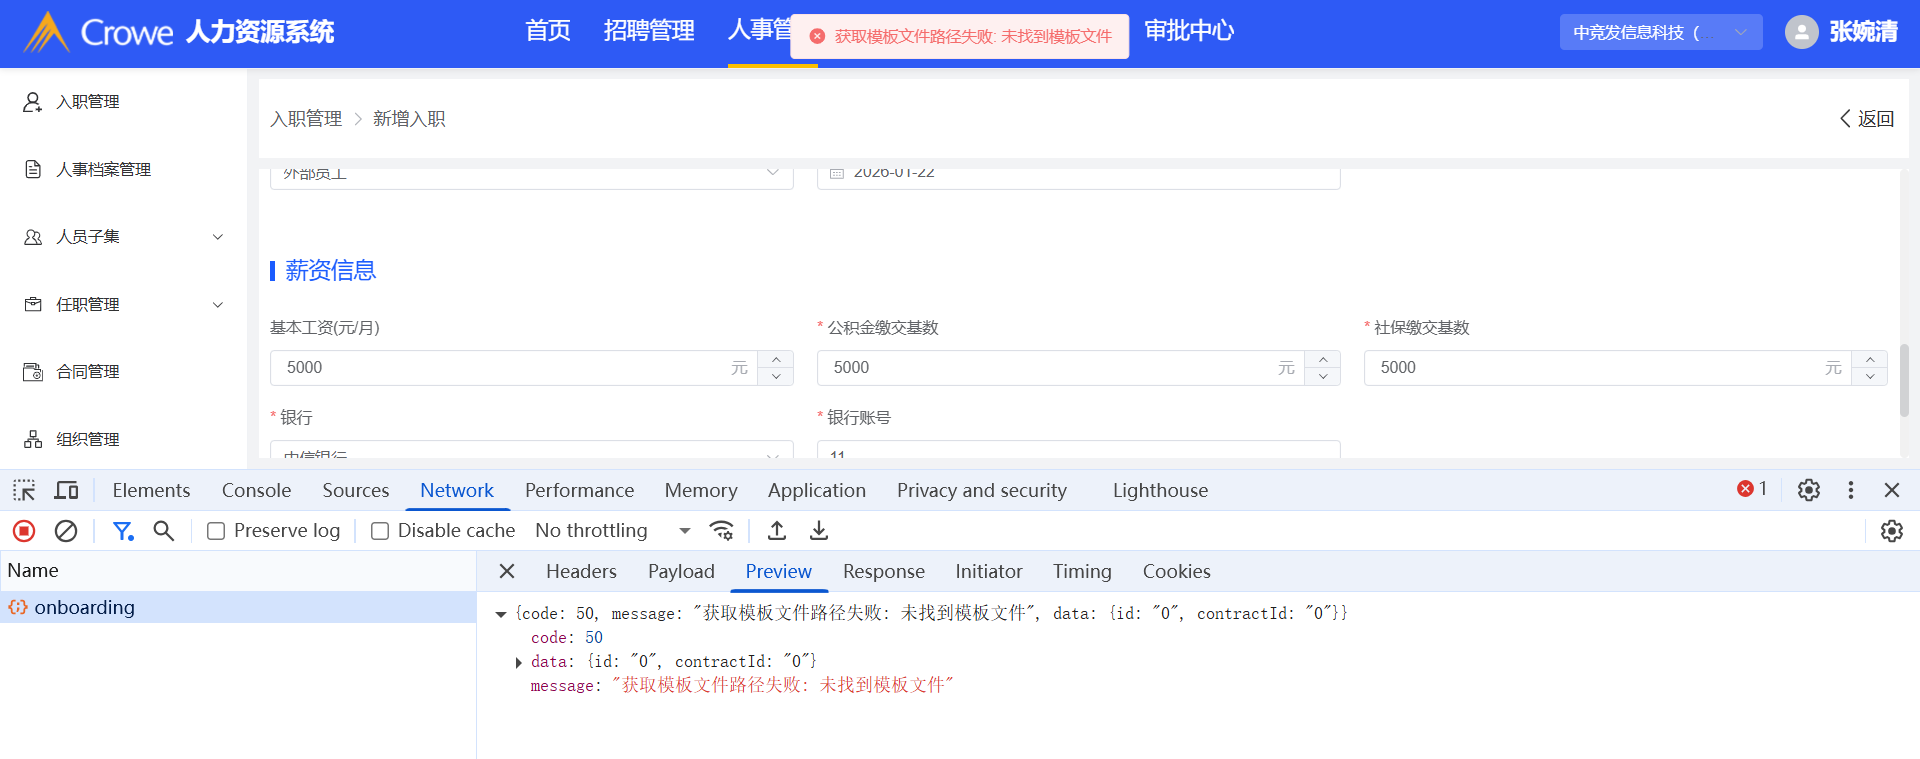Viewport: 1920px width, 759px height.
Task: Click the 社保缴交基数 input field
Action: pyautogui.click(x=1607, y=368)
